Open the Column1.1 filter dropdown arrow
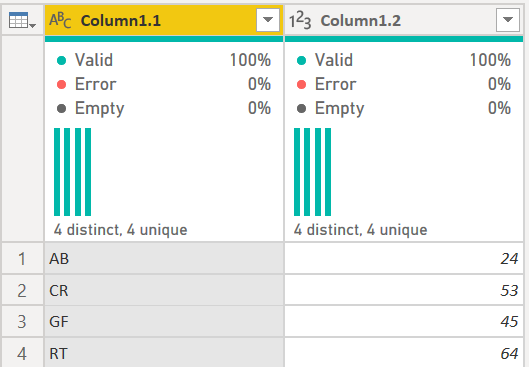This screenshot has height=367, width=529. pyautogui.click(x=268, y=20)
